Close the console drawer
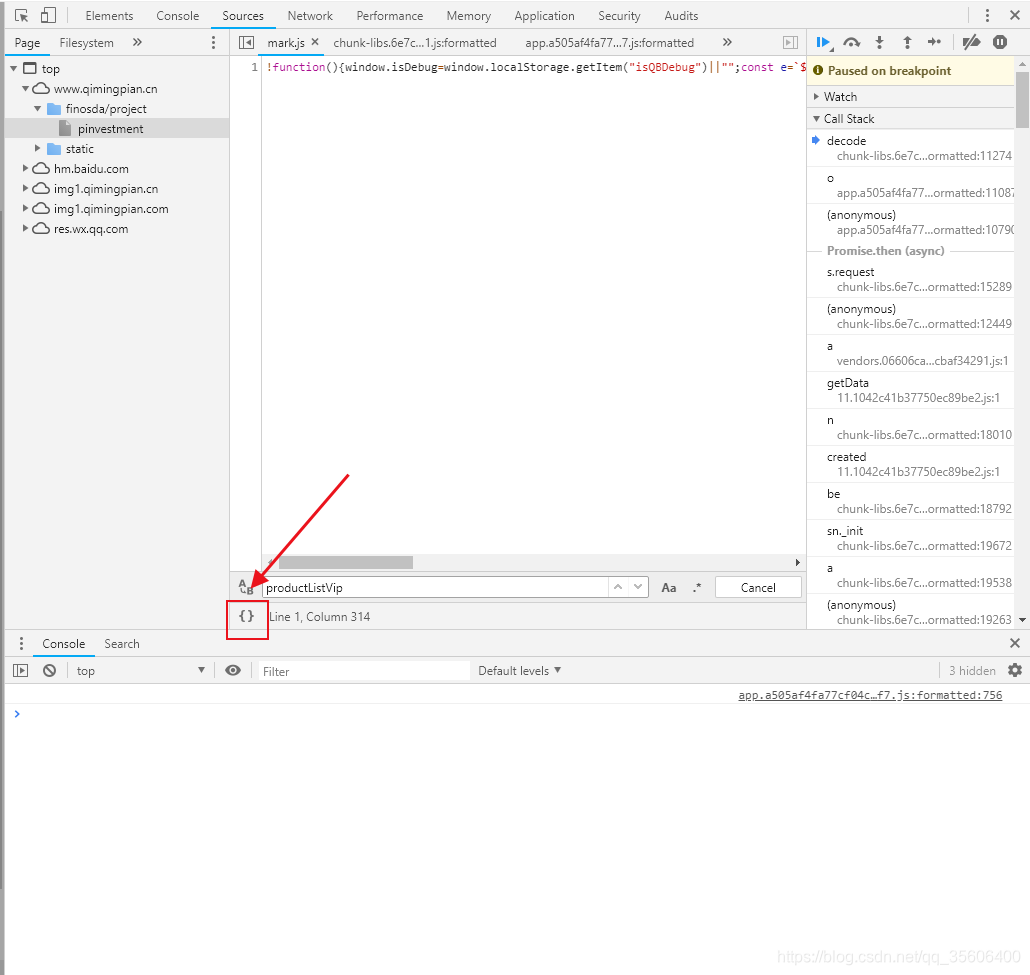Image resolution: width=1030 pixels, height=975 pixels. point(1015,644)
